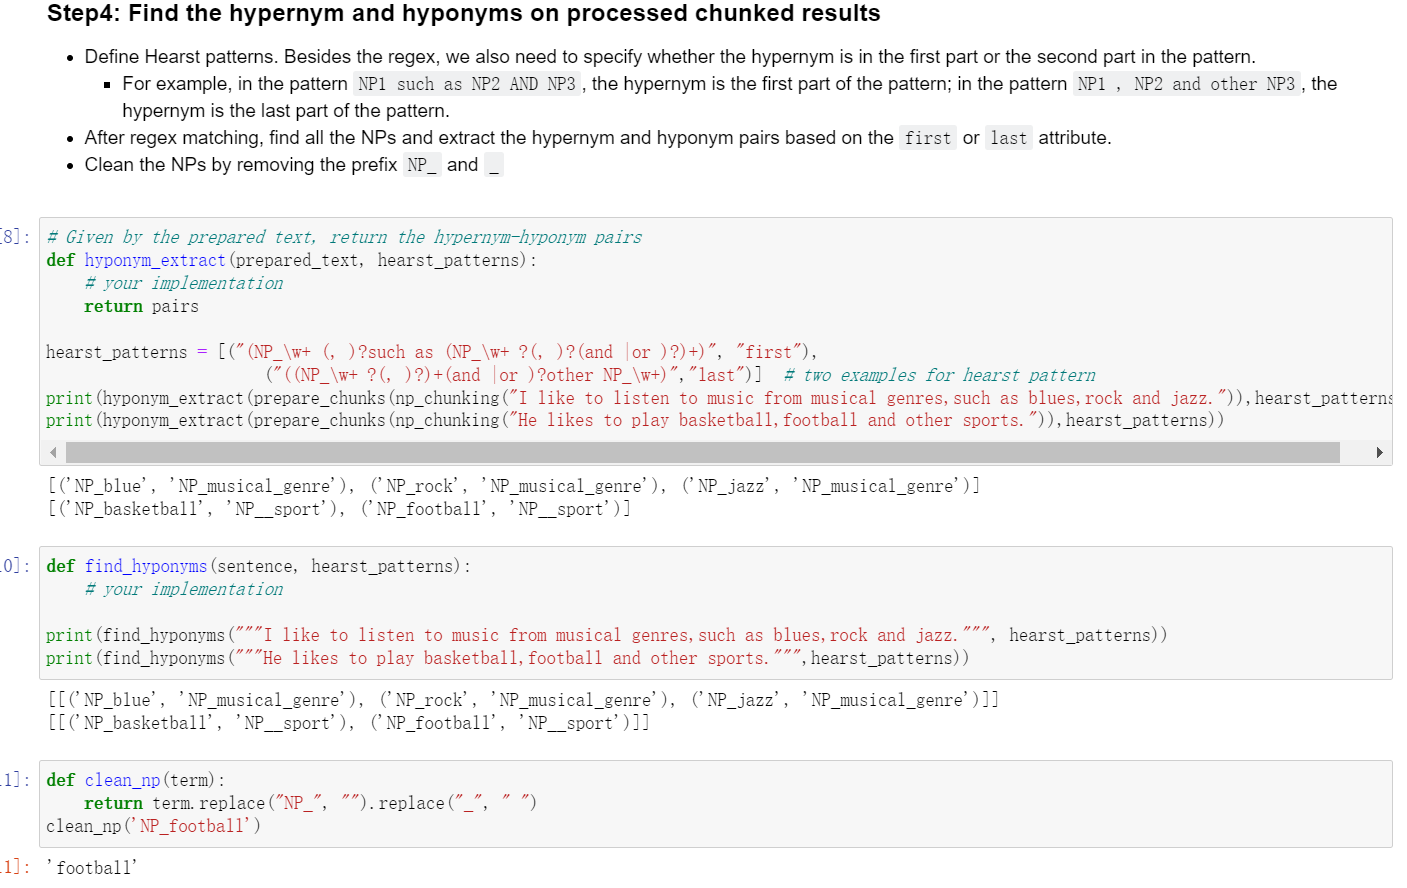Click the inline code snippet last
1407x888 pixels.
pyautogui.click(x=1009, y=138)
